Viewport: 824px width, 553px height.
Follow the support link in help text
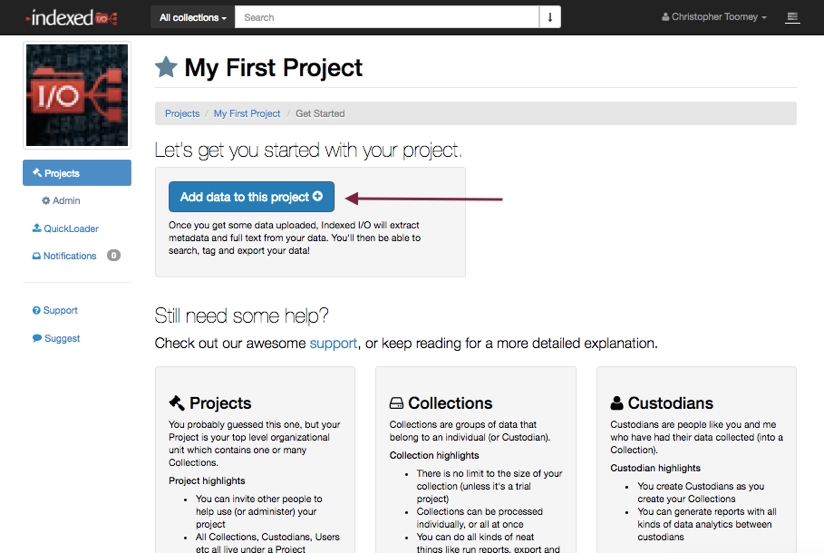tap(333, 343)
